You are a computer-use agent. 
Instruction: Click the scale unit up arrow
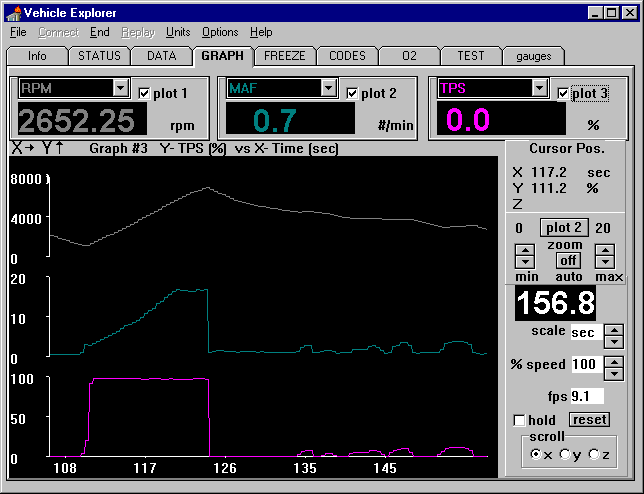click(x=615, y=327)
